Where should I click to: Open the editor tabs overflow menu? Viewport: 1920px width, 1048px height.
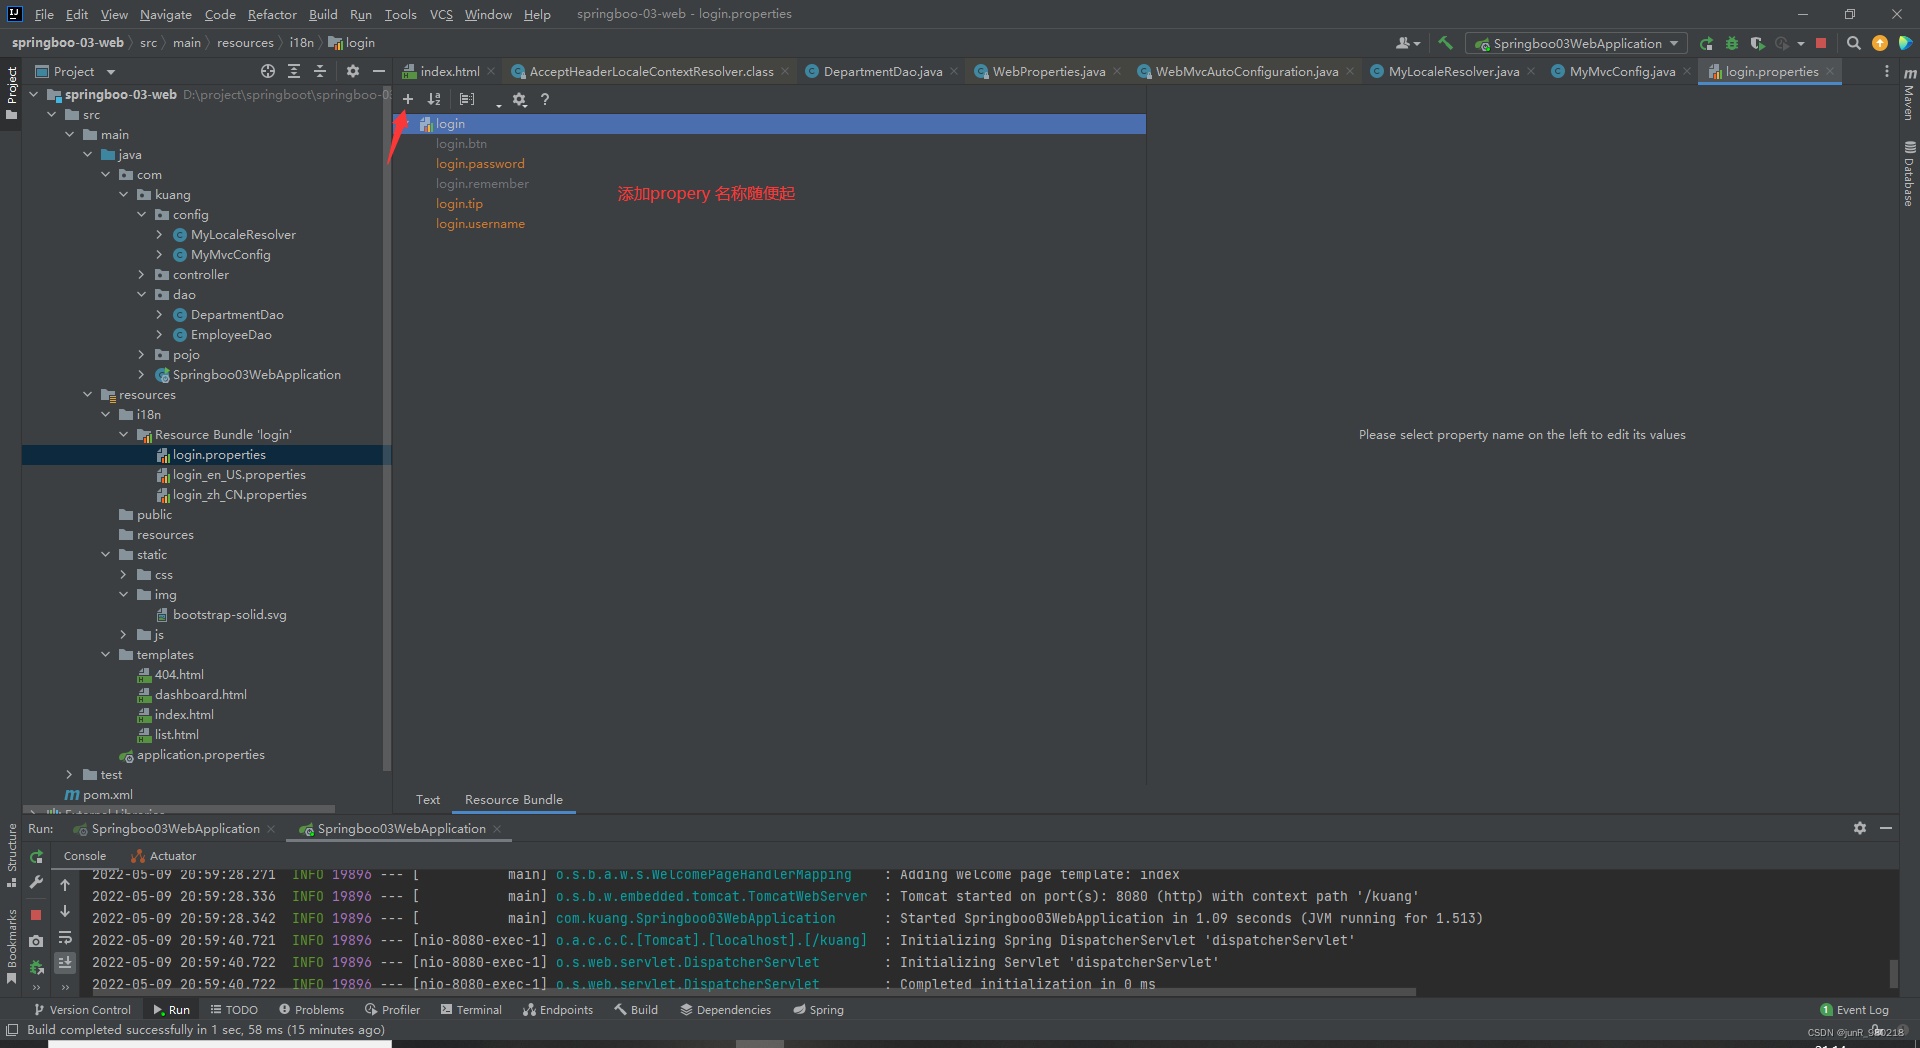coord(1887,71)
